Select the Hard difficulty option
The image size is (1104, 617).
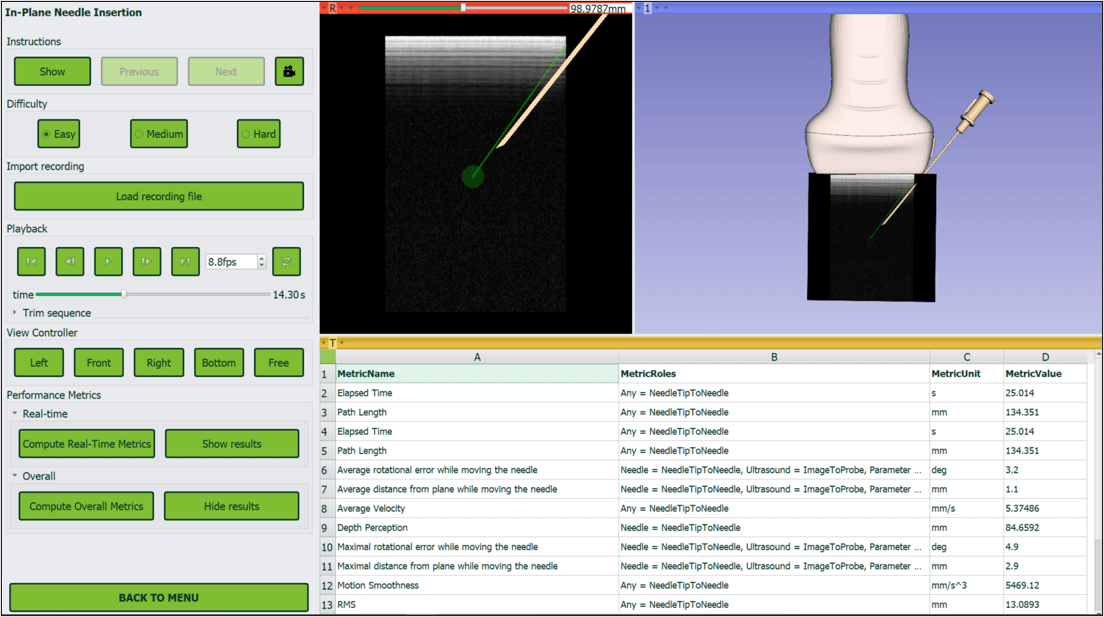tap(258, 134)
